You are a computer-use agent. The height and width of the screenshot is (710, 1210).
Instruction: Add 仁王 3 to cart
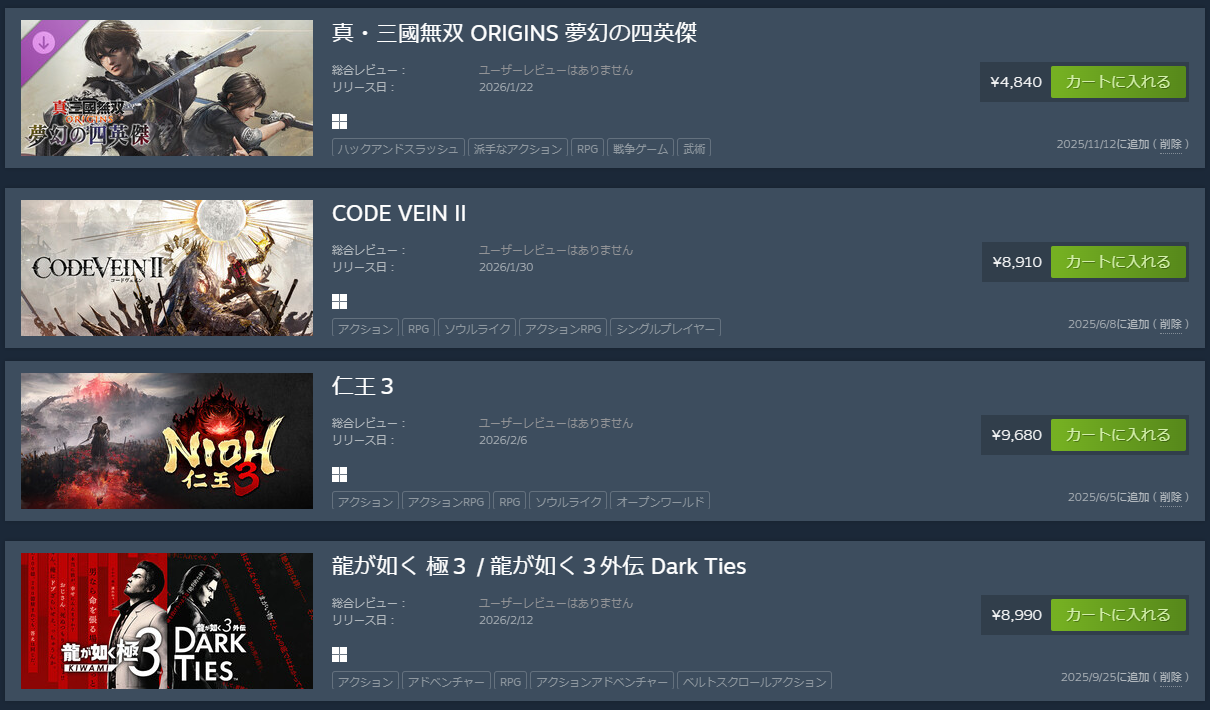1118,435
